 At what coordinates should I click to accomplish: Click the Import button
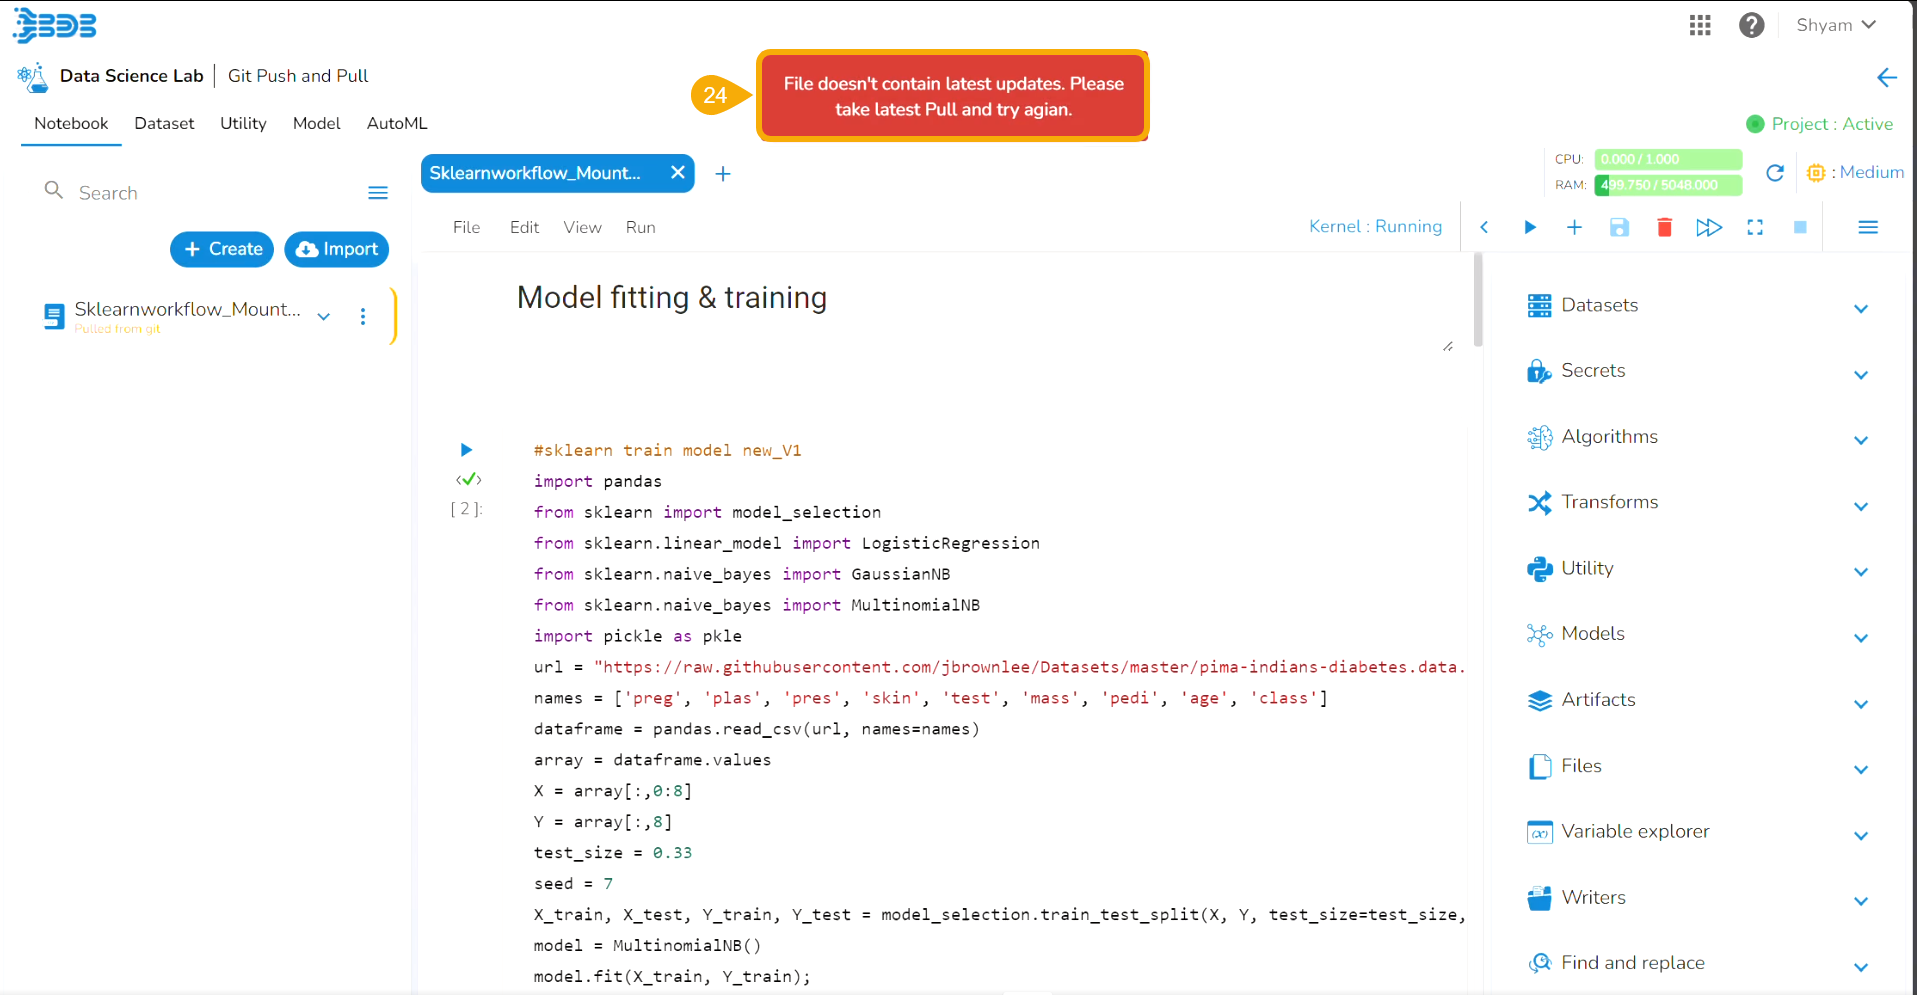click(x=337, y=249)
